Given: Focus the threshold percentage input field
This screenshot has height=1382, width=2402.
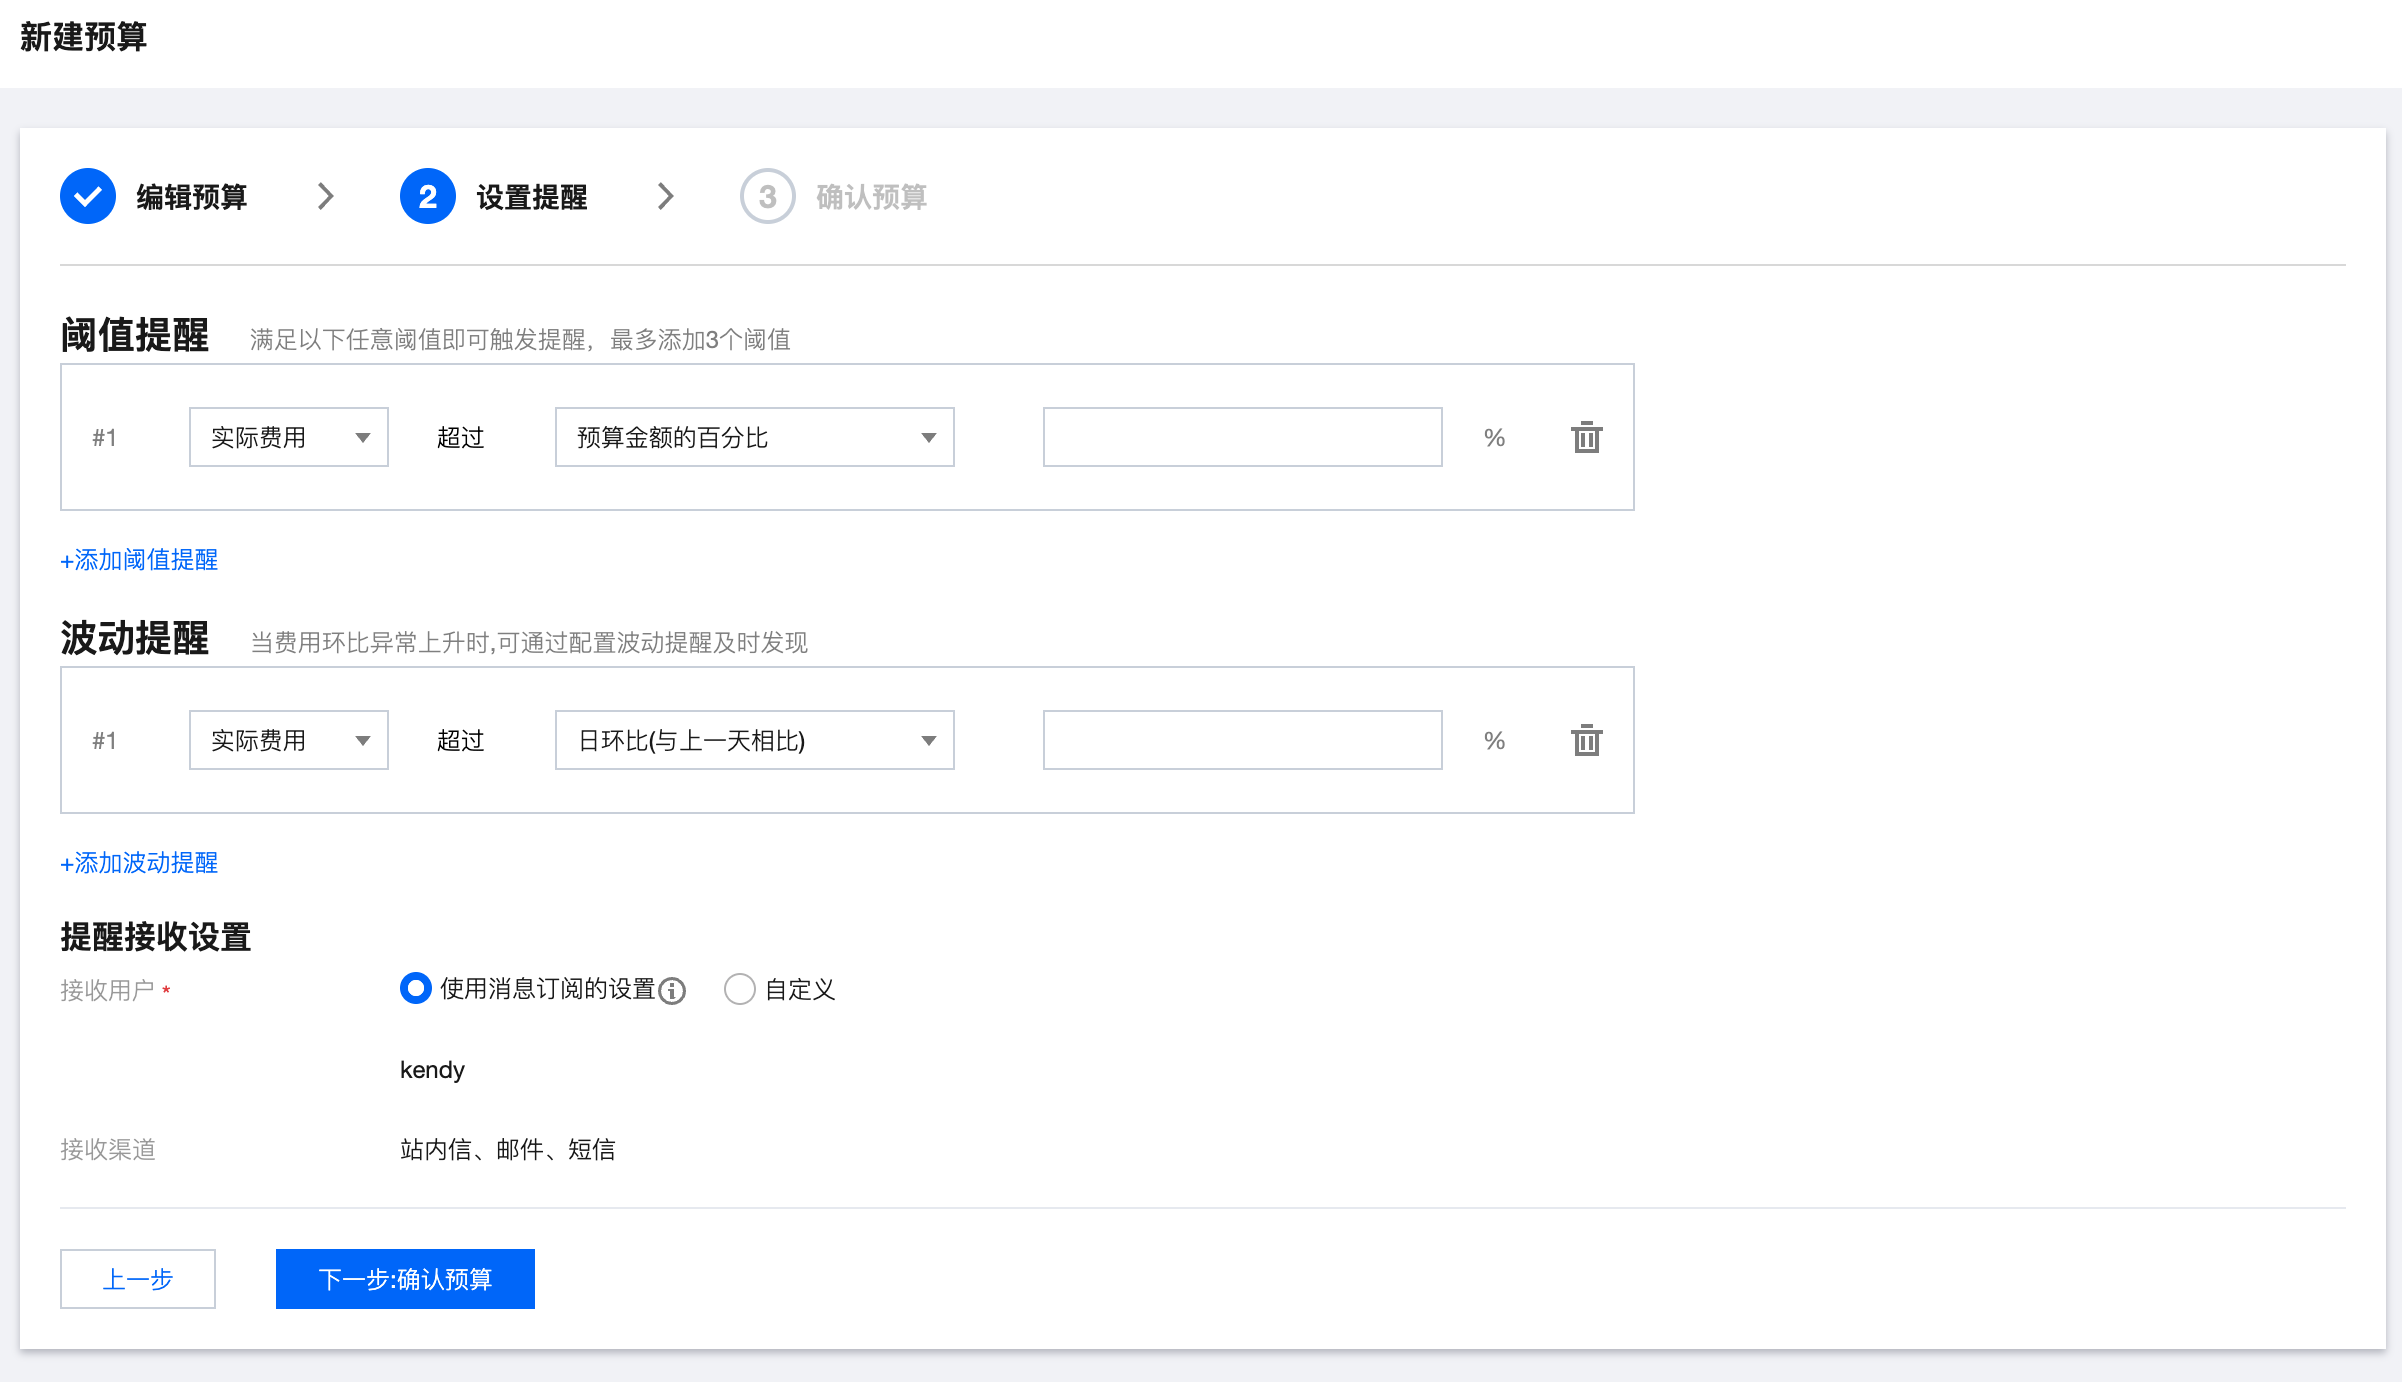Looking at the screenshot, I should (x=1242, y=437).
